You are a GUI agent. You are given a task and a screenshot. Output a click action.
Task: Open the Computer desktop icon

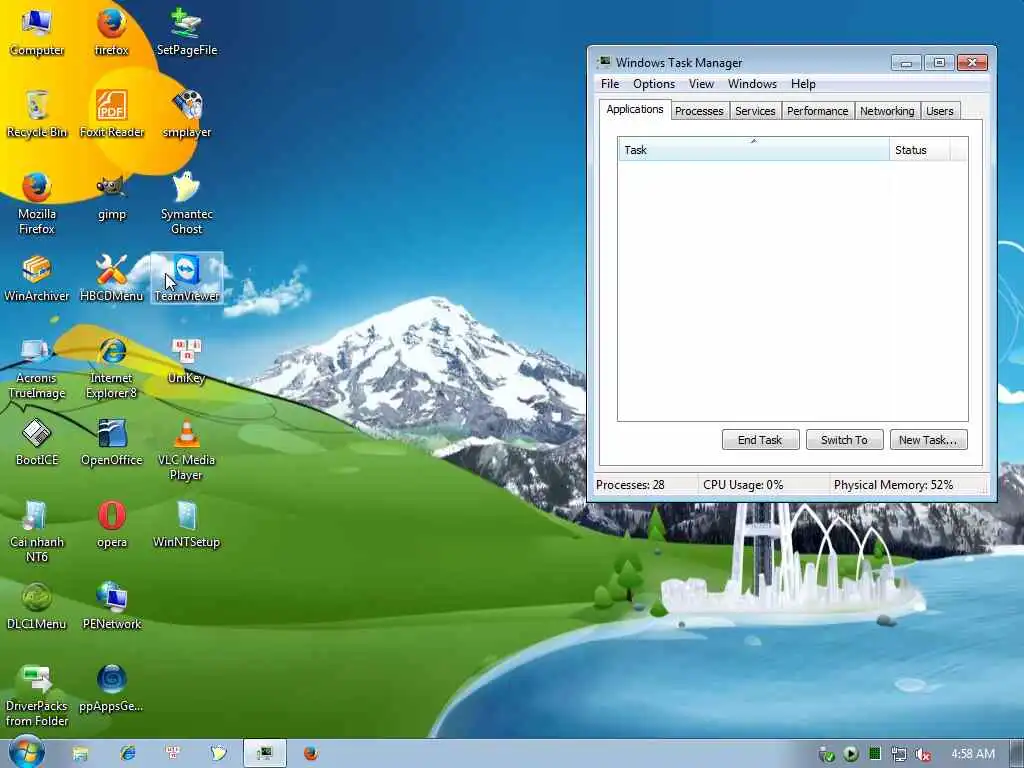[37, 31]
